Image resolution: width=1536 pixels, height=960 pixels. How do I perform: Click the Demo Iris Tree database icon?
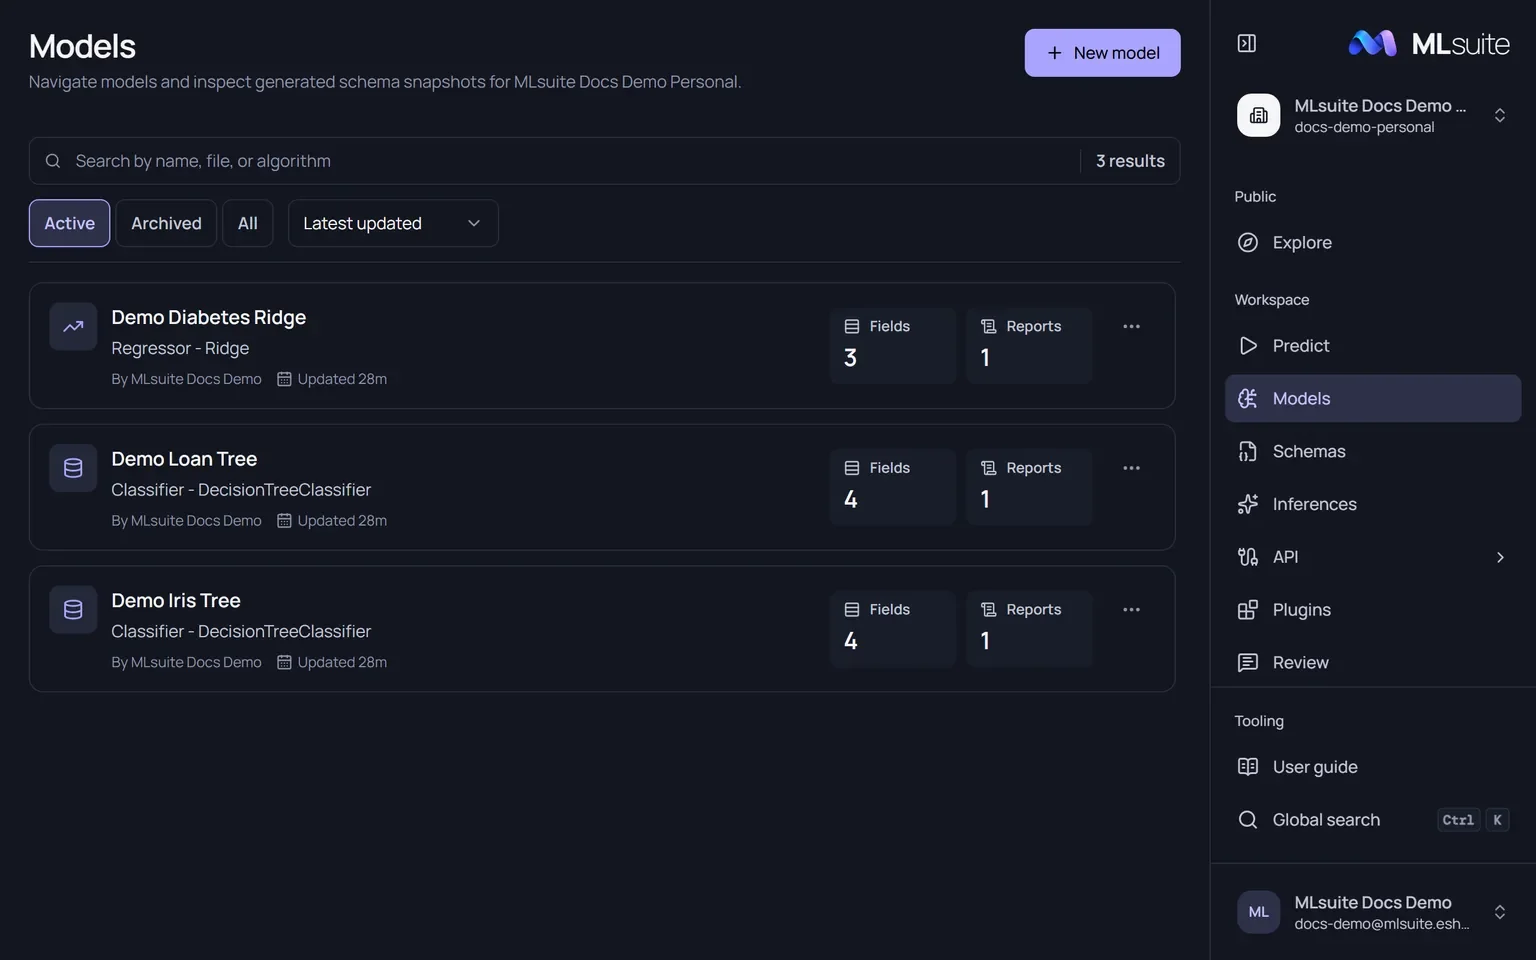pyautogui.click(x=73, y=610)
